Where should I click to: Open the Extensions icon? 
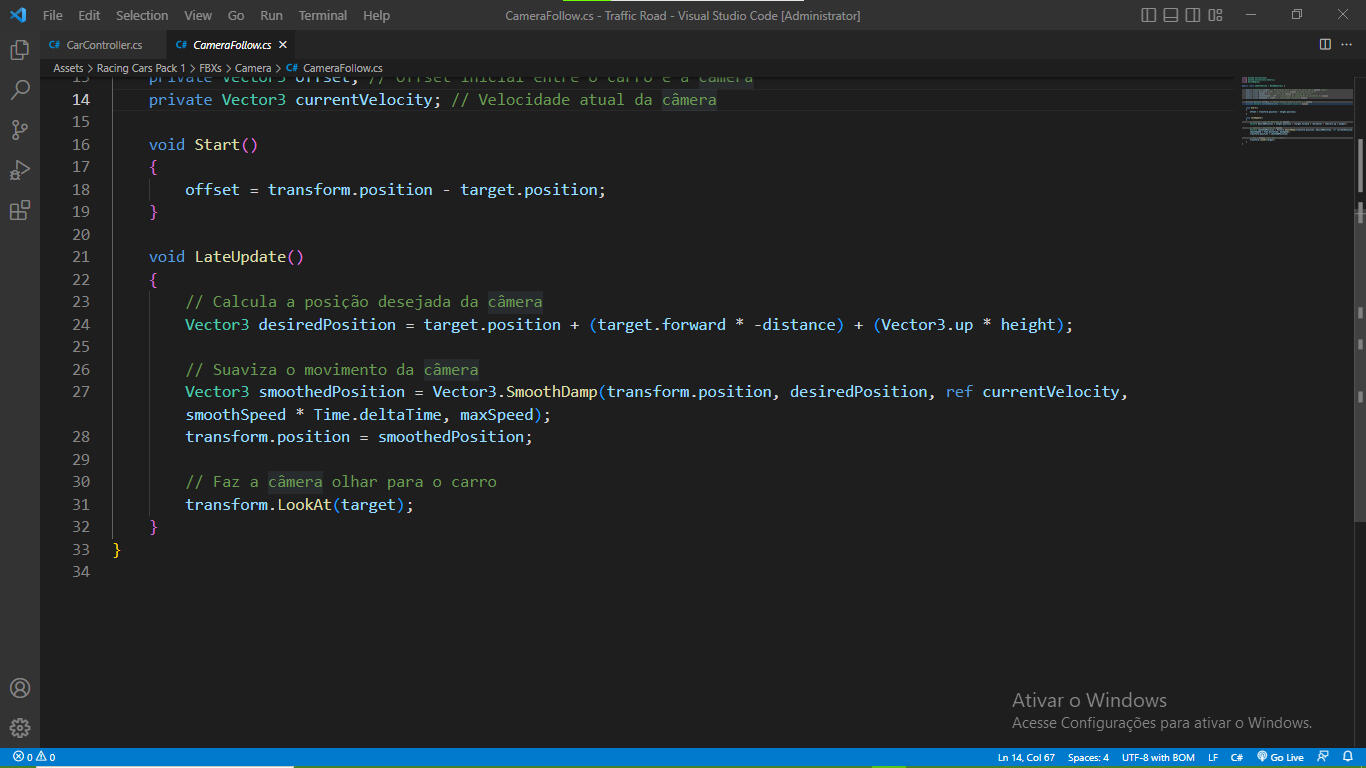[19, 211]
